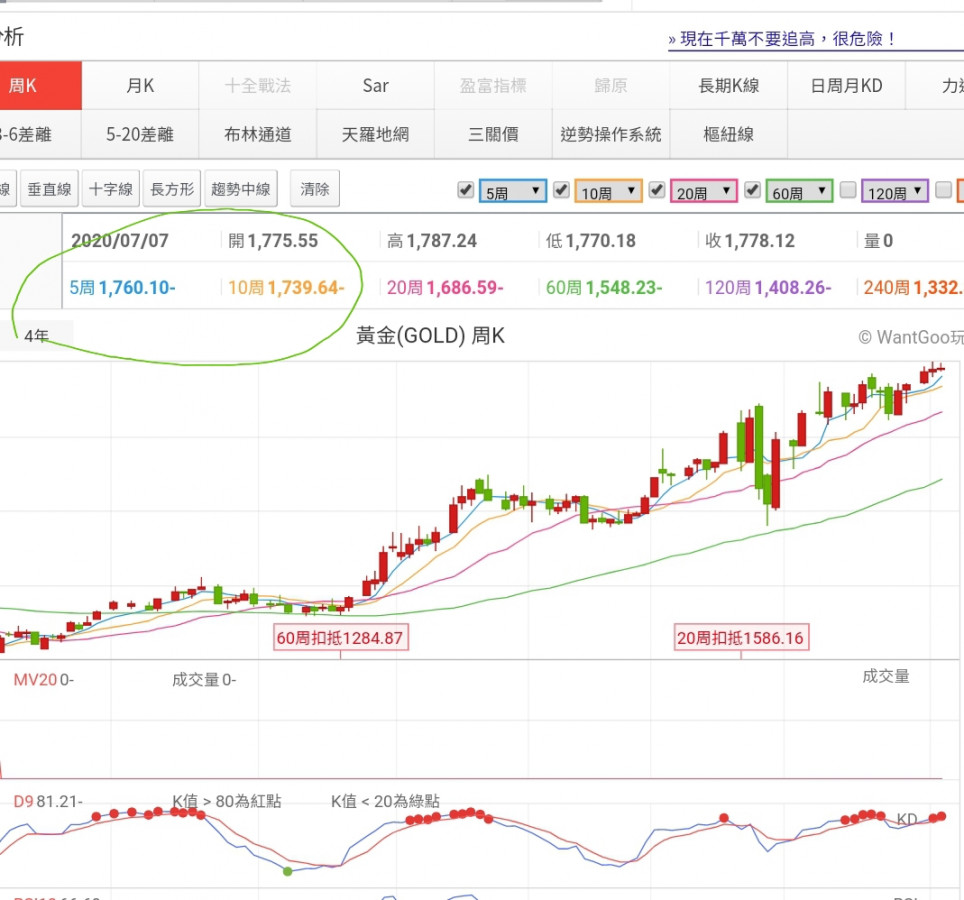
Task: Select the 十字線 crosshair tool
Action: click(110, 189)
